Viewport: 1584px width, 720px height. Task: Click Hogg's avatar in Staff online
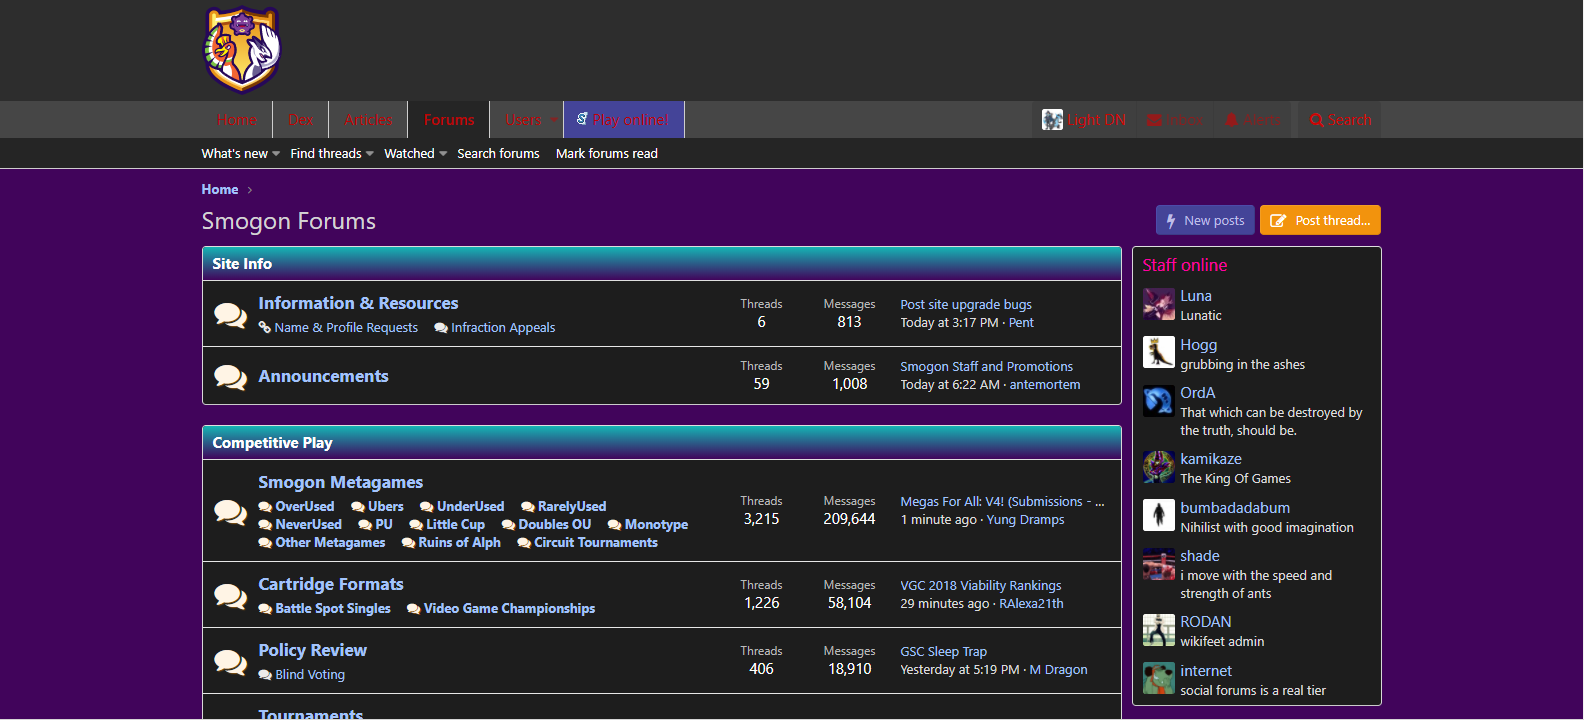(1158, 353)
